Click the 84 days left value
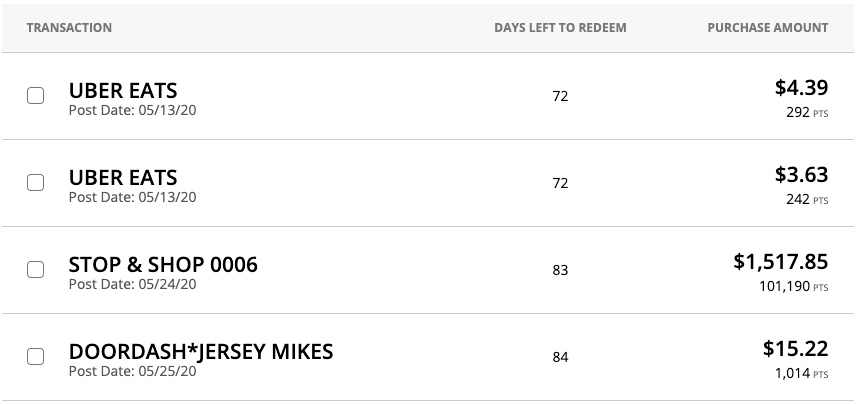 (x=560, y=357)
